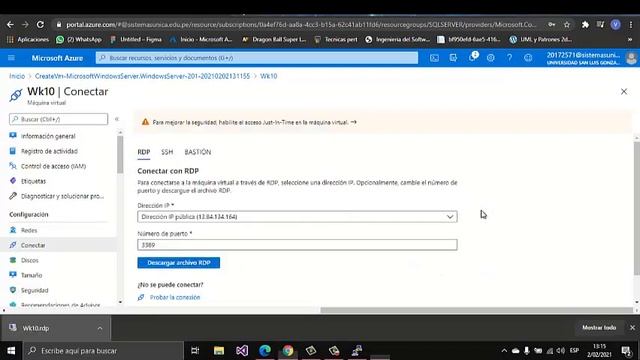
Task: Switch to the BASTION tab
Action: click(x=198, y=152)
